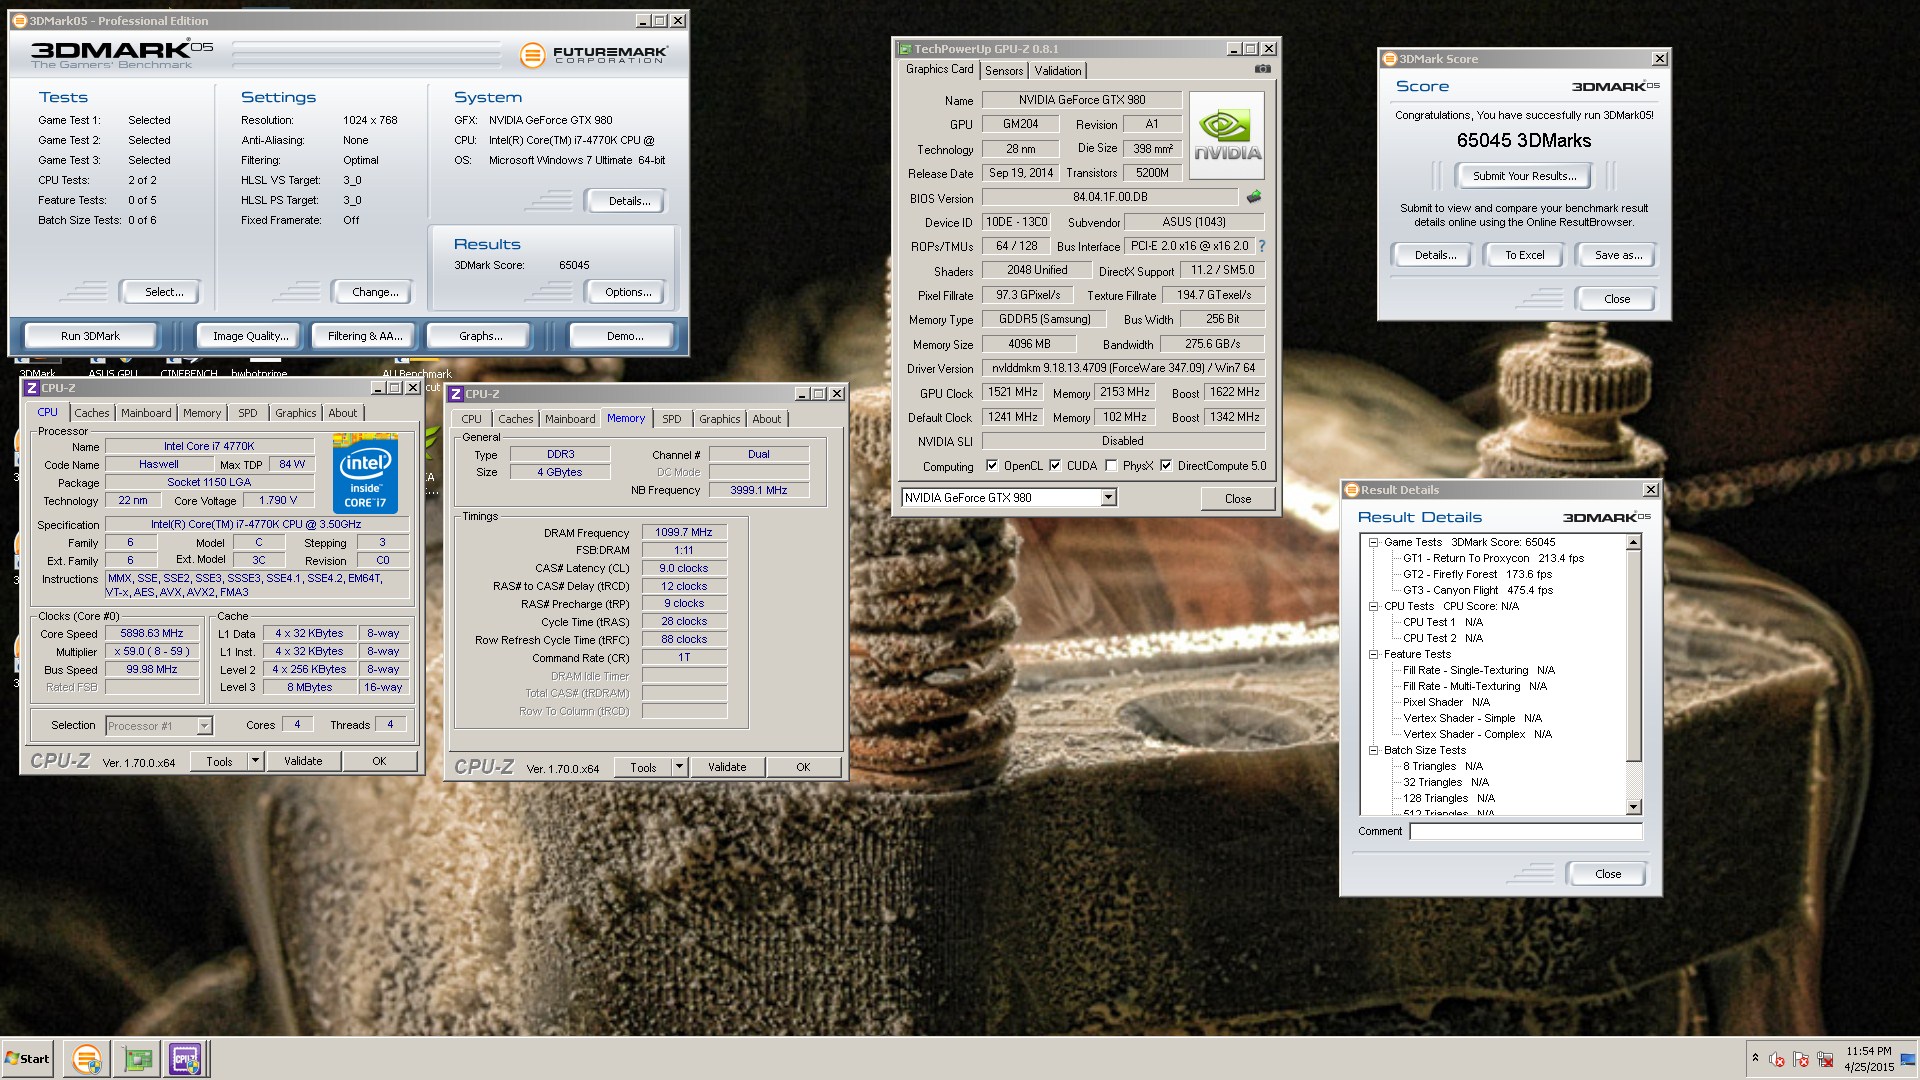Switch to the Sensors tab in GPU-Z
This screenshot has width=1920, height=1080.
tap(1004, 71)
